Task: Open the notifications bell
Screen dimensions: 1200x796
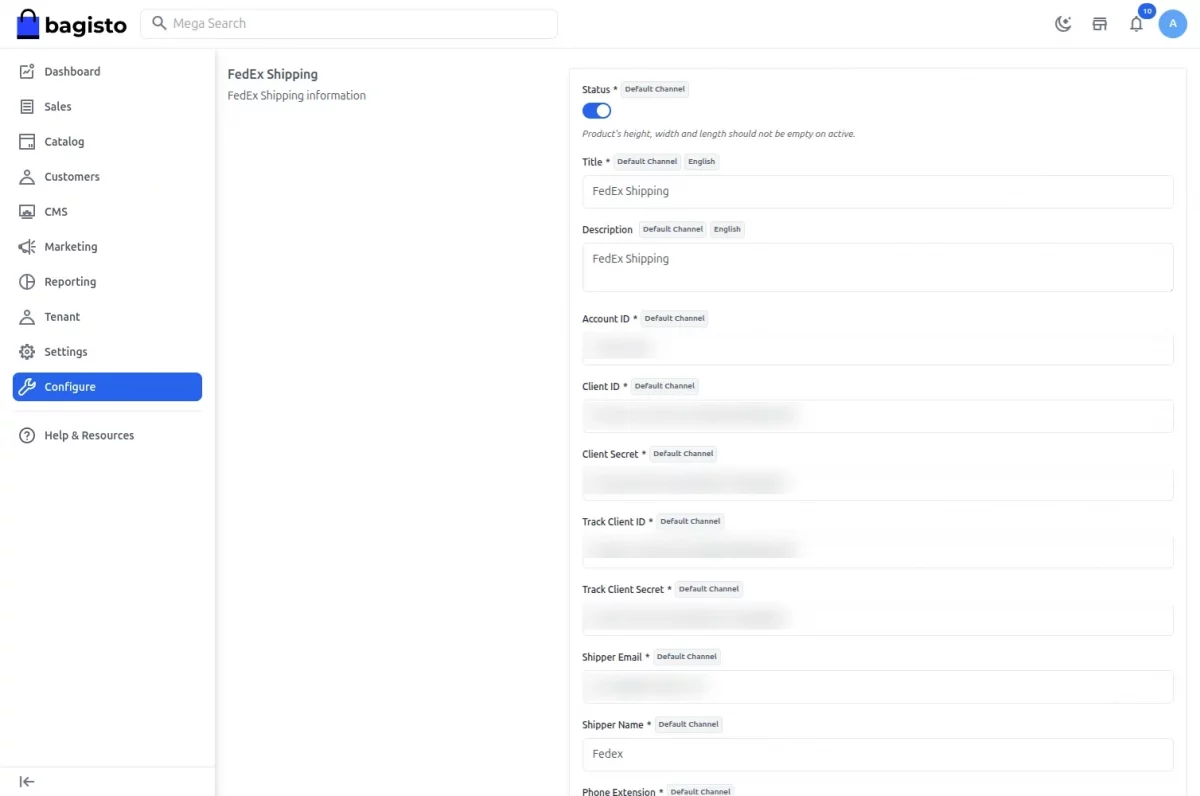Action: click(1136, 24)
